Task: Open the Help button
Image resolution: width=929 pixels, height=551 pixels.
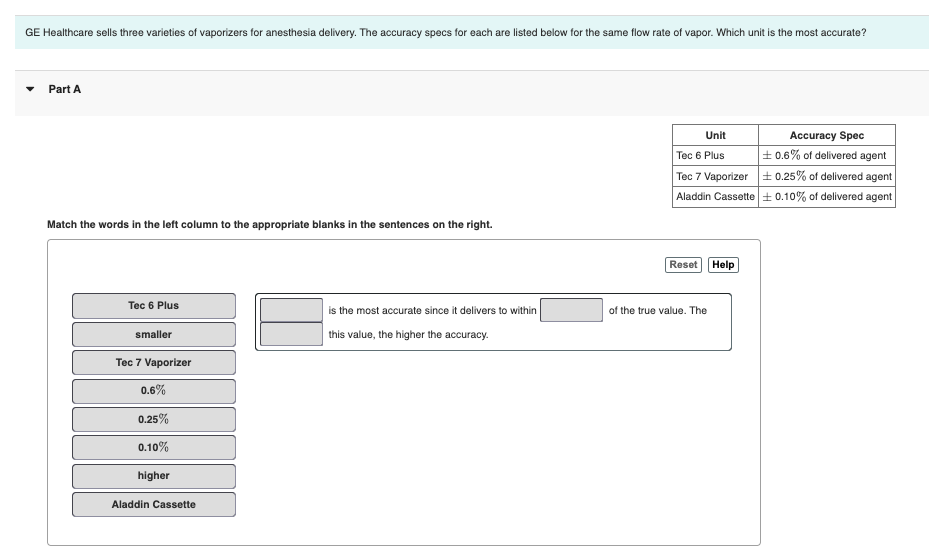Action: coord(723,265)
